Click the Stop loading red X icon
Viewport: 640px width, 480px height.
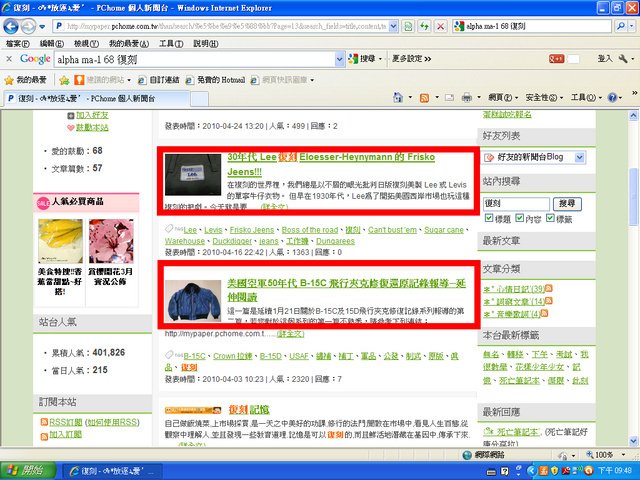tap(440, 27)
